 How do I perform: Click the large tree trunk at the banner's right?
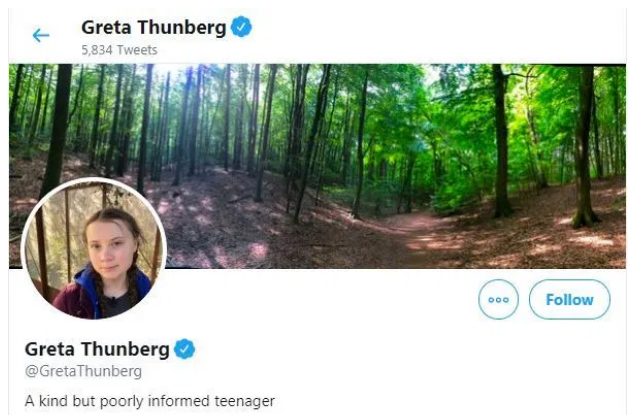[x=585, y=150]
